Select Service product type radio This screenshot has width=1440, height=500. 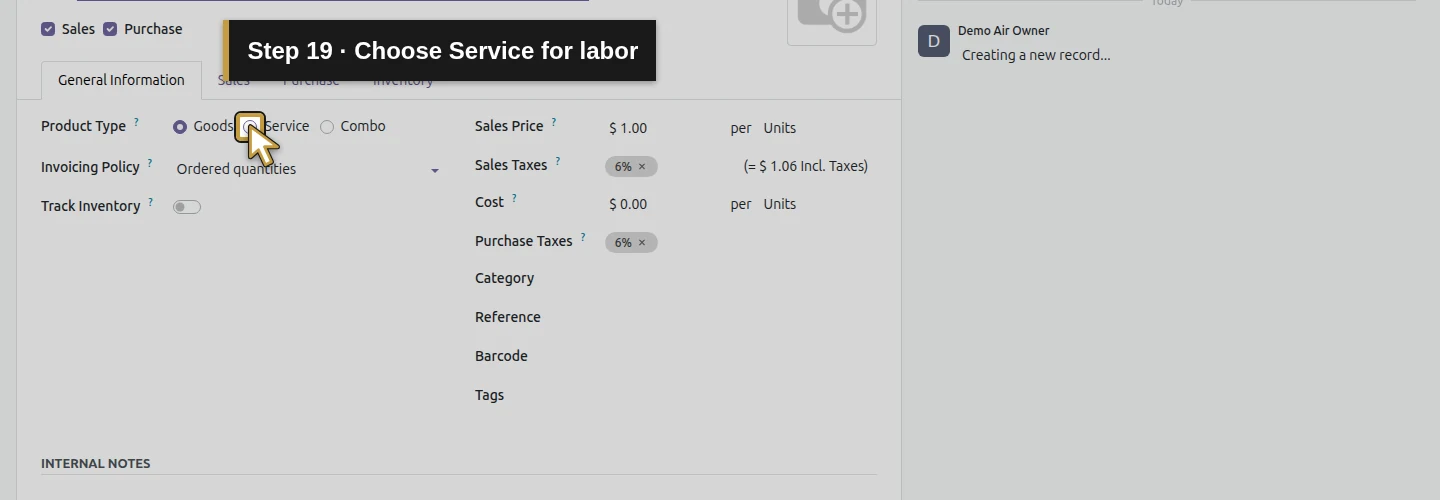[x=250, y=127]
